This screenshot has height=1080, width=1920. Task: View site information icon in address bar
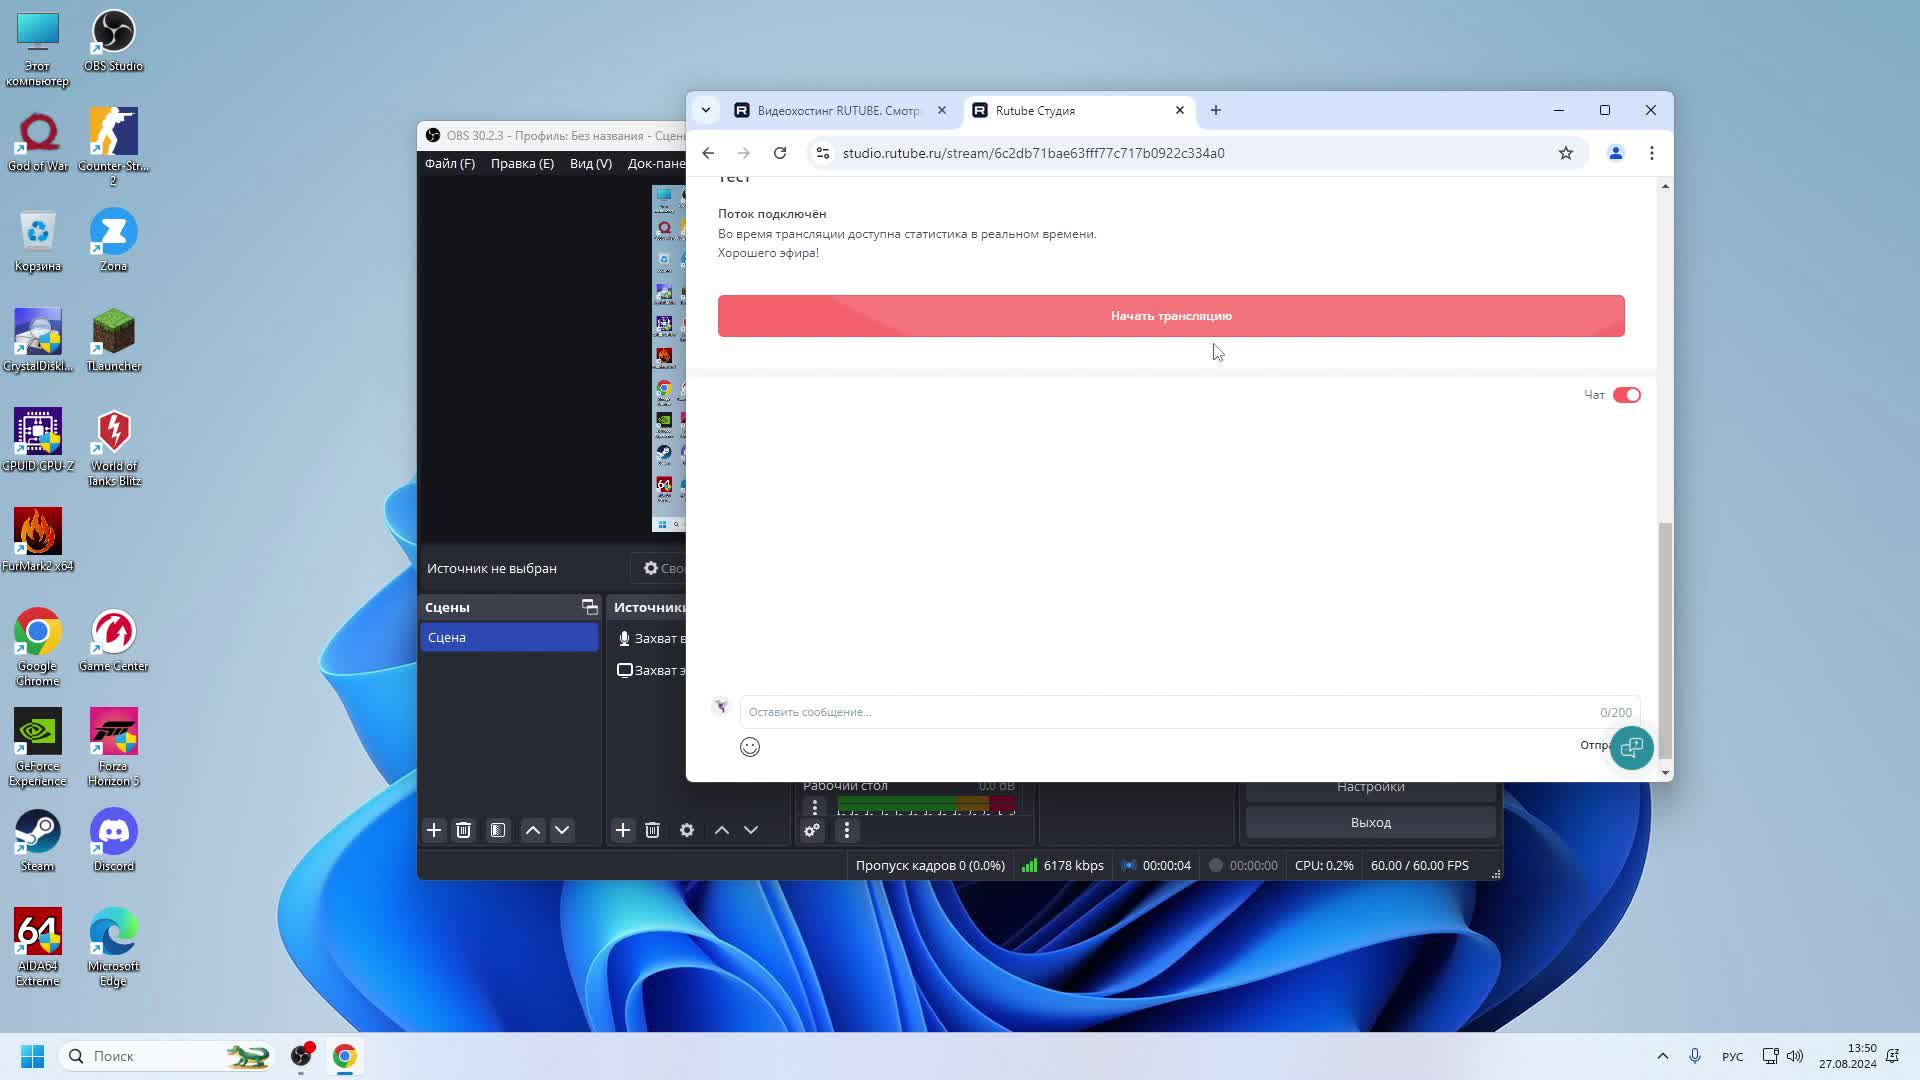click(823, 153)
